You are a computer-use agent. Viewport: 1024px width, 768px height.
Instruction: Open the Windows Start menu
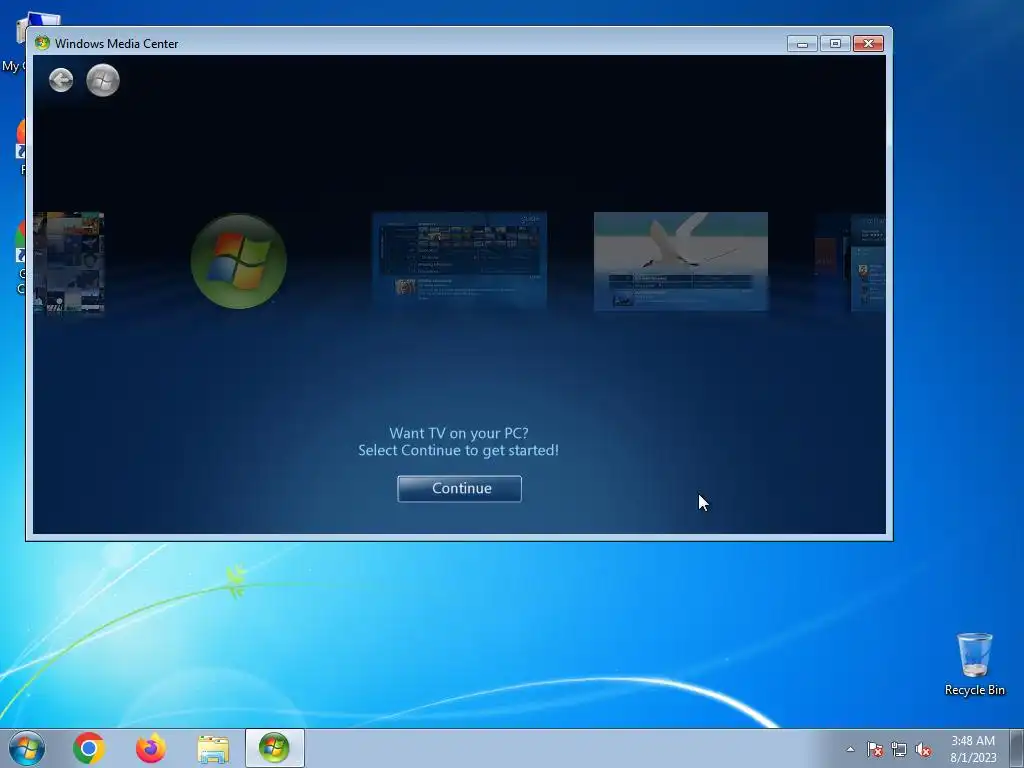[27, 748]
